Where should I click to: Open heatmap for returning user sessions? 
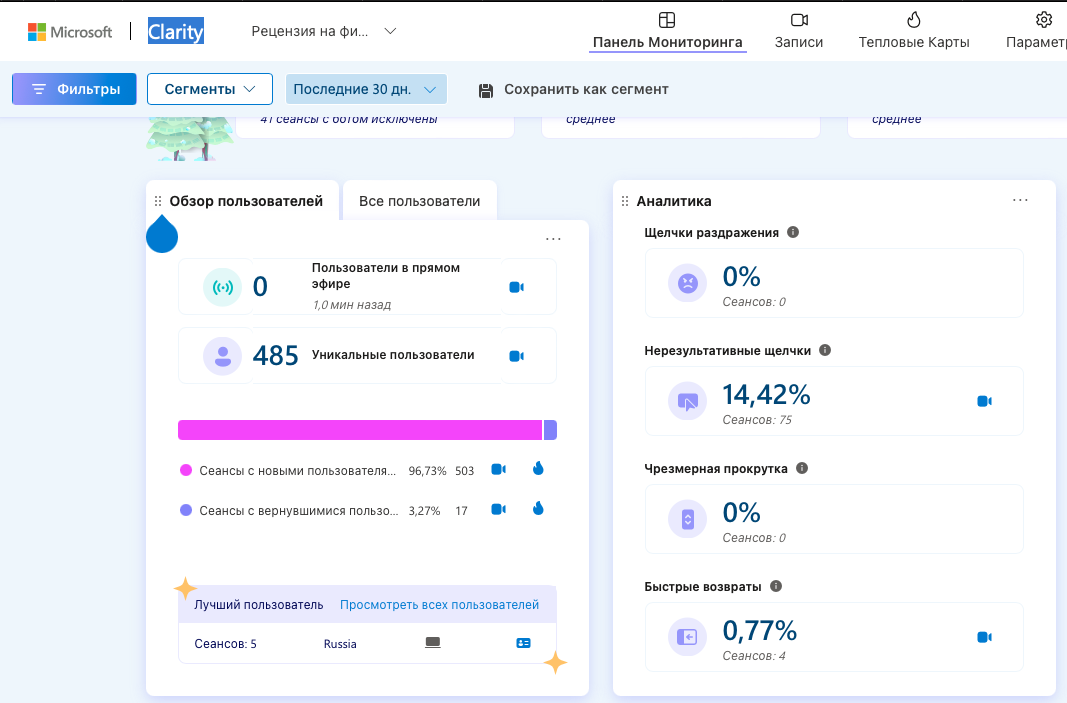click(x=538, y=510)
